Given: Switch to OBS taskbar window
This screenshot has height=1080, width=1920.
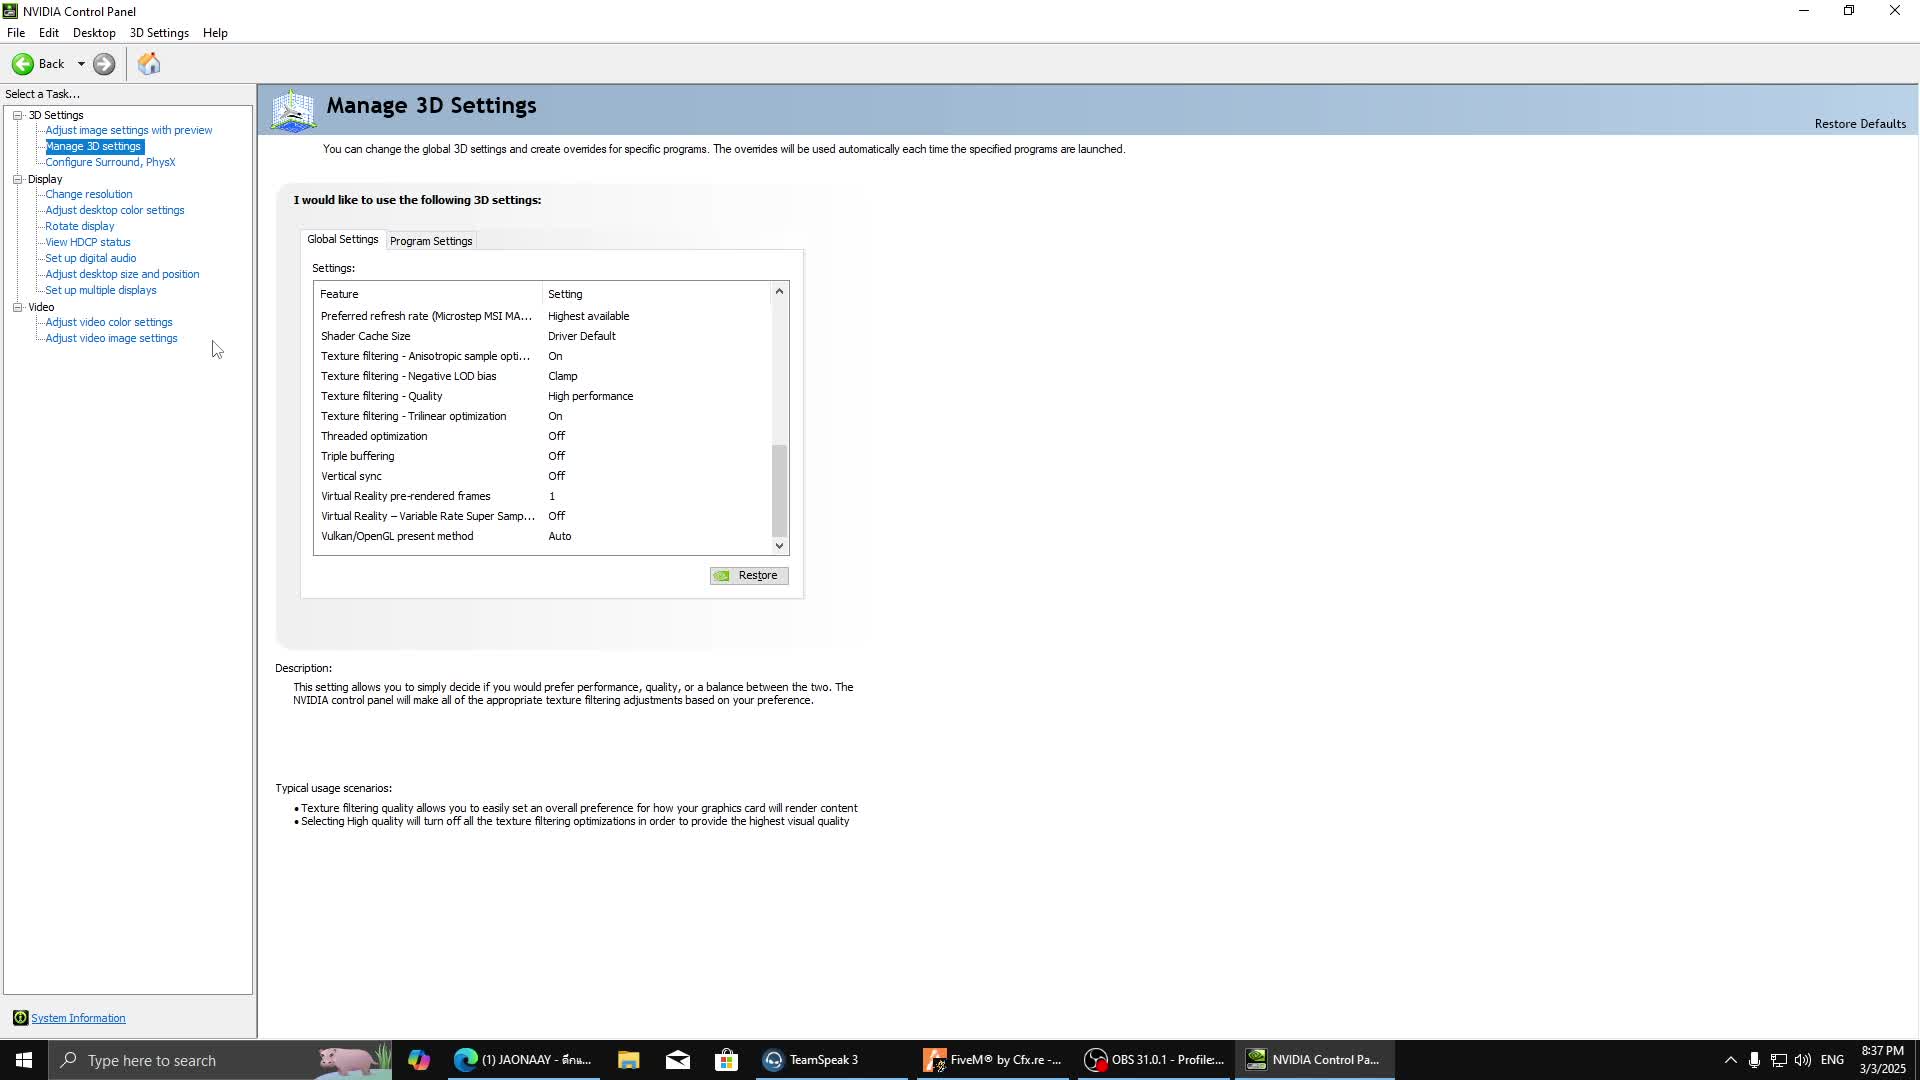Looking at the screenshot, I should (1154, 1060).
